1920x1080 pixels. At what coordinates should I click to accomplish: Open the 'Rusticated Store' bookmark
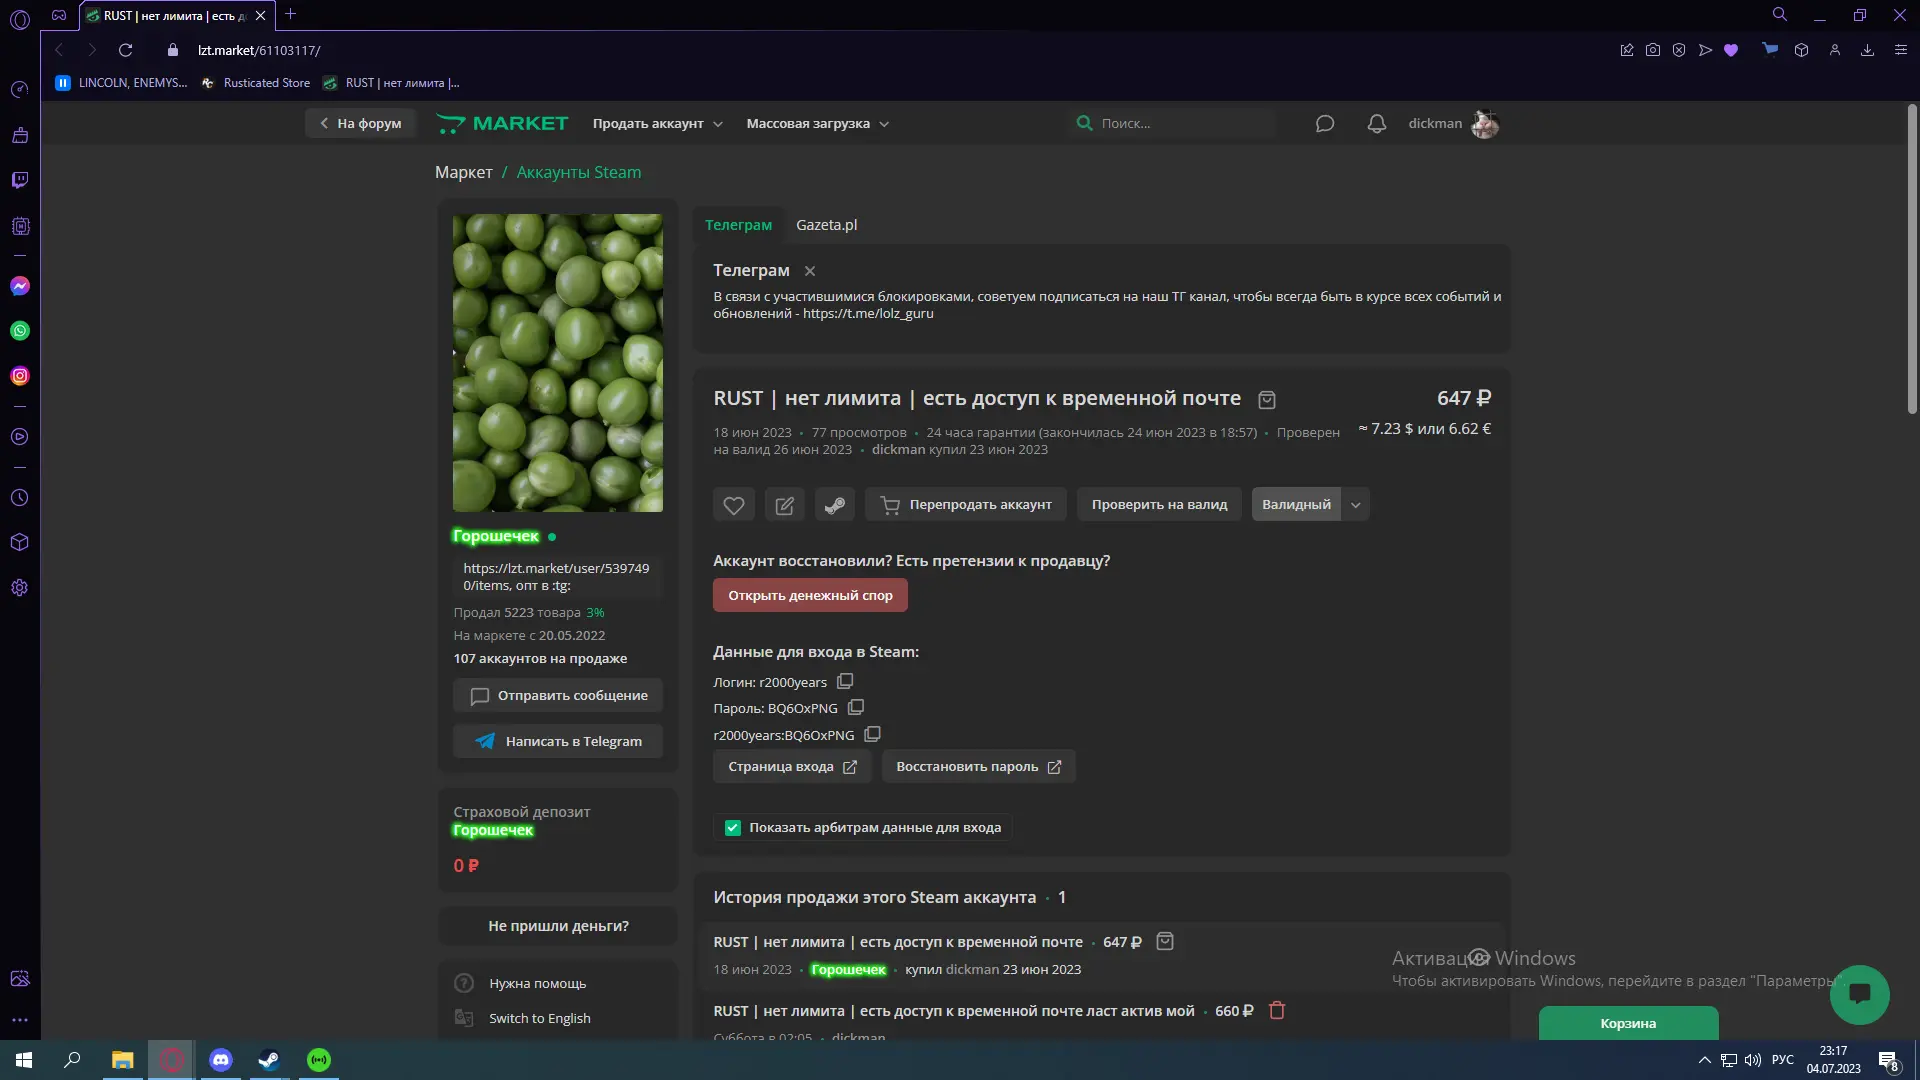click(x=256, y=83)
